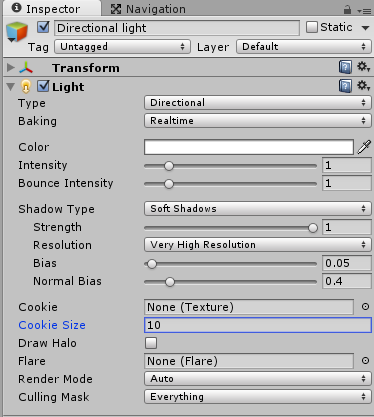Open the Shadow Type dropdown
This screenshot has height=417, width=374.
click(258, 209)
